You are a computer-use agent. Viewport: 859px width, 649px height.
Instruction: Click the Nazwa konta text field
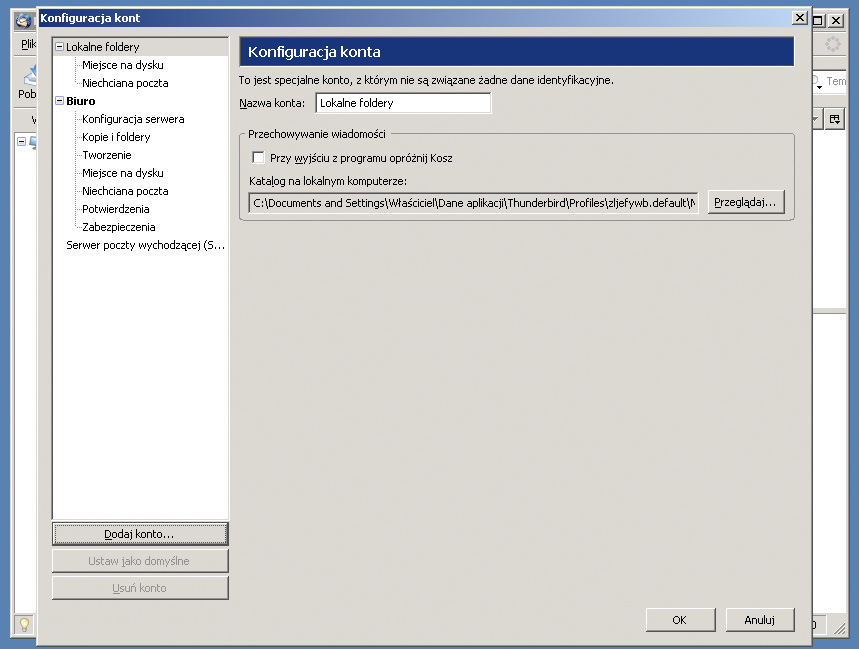[403, 103]
